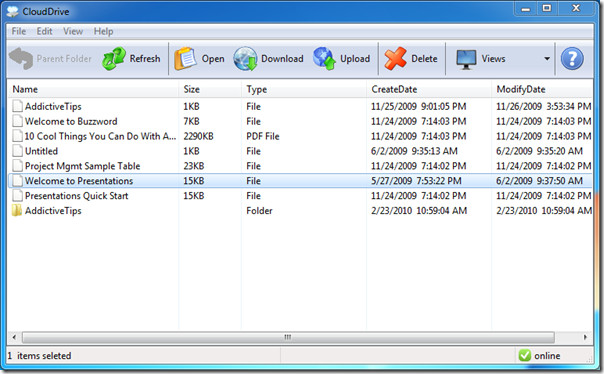The image size is (604, 374).
Task: Click the Open clipboard icon
Action: 185,59
